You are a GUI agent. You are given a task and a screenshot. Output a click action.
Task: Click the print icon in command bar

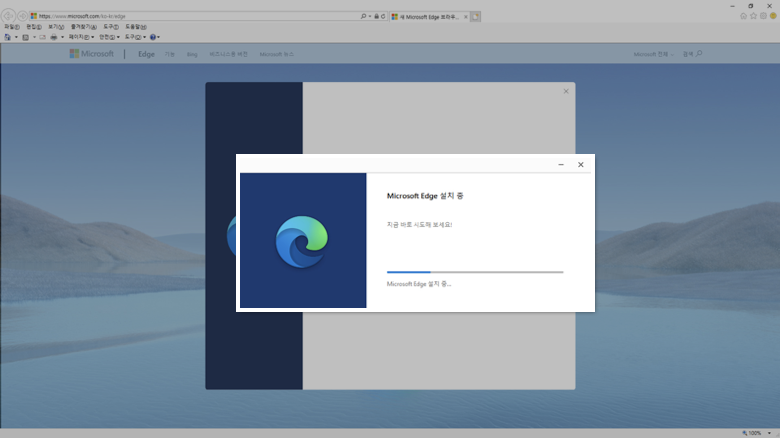53,36
